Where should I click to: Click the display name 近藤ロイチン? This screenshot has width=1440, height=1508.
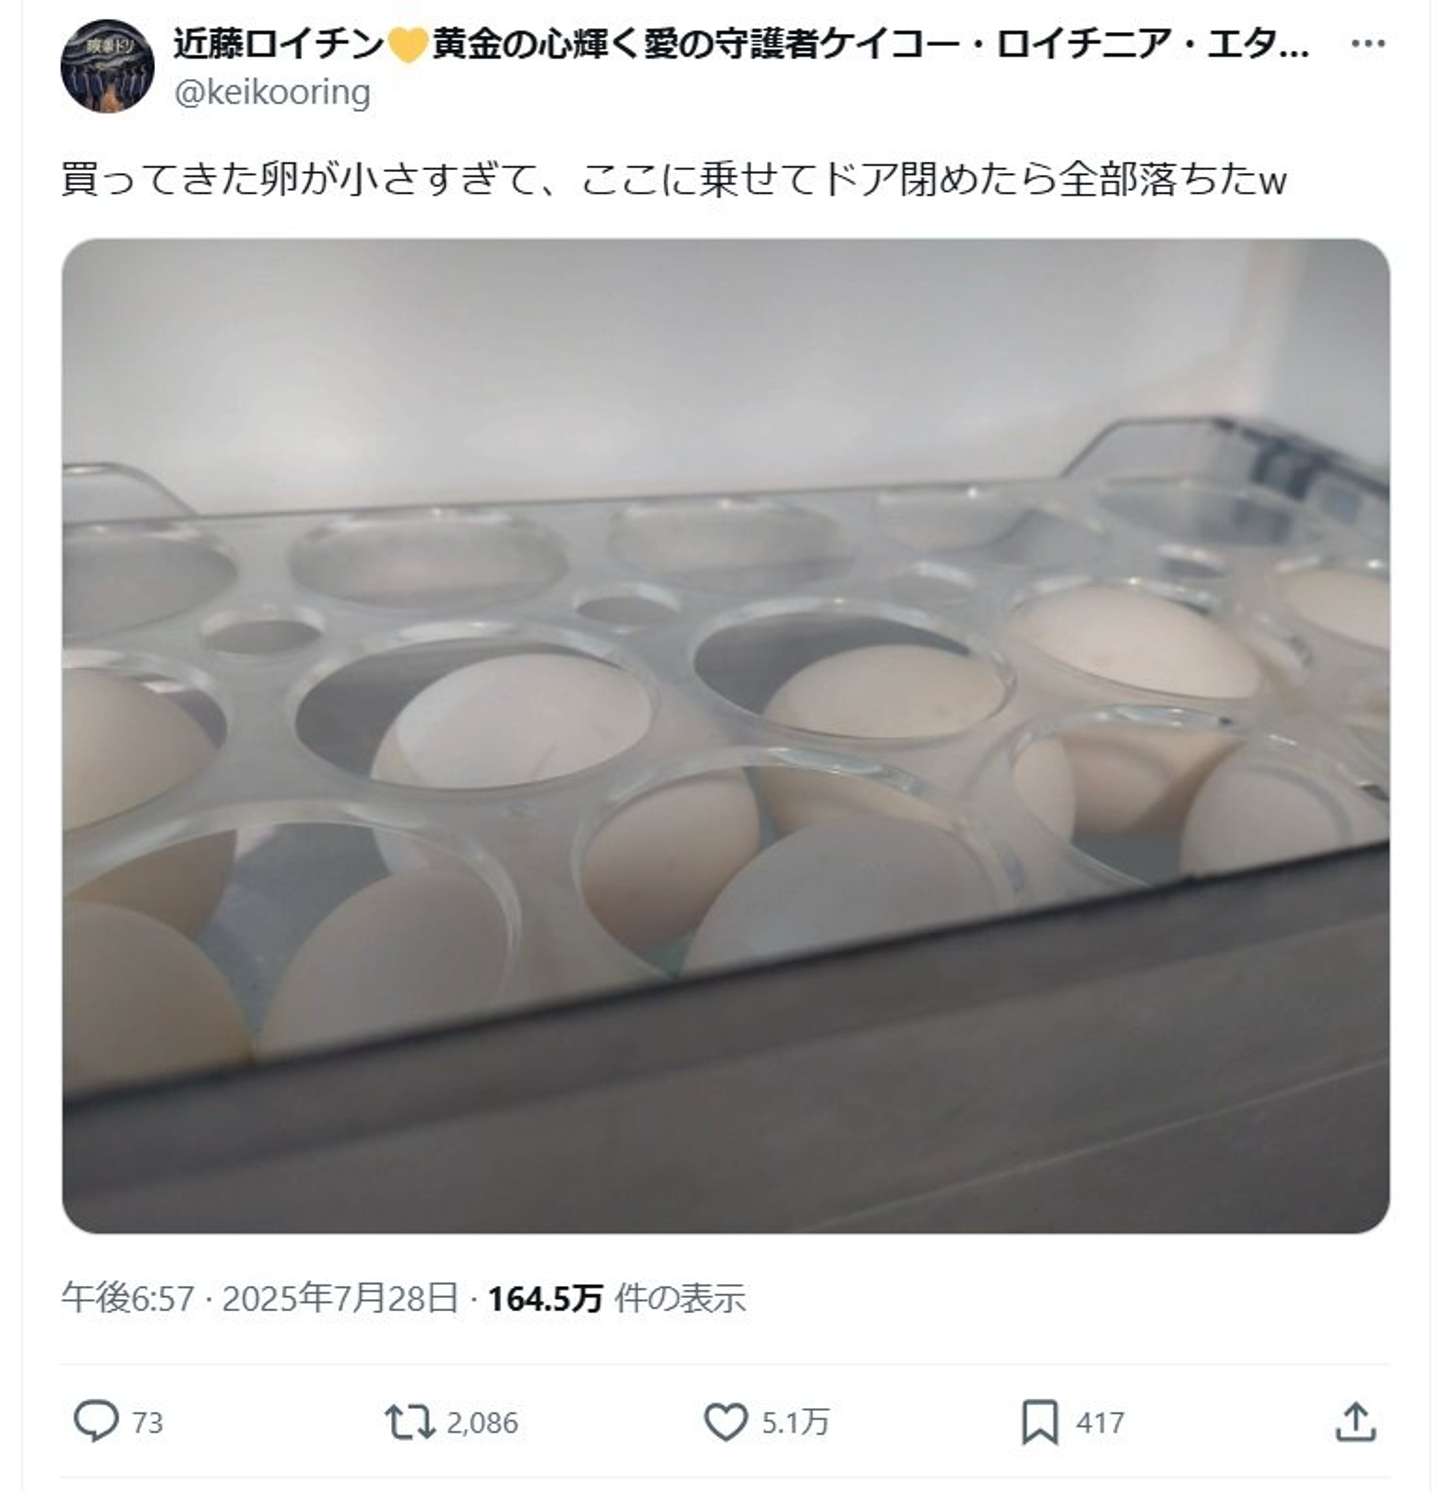point(278,44)
